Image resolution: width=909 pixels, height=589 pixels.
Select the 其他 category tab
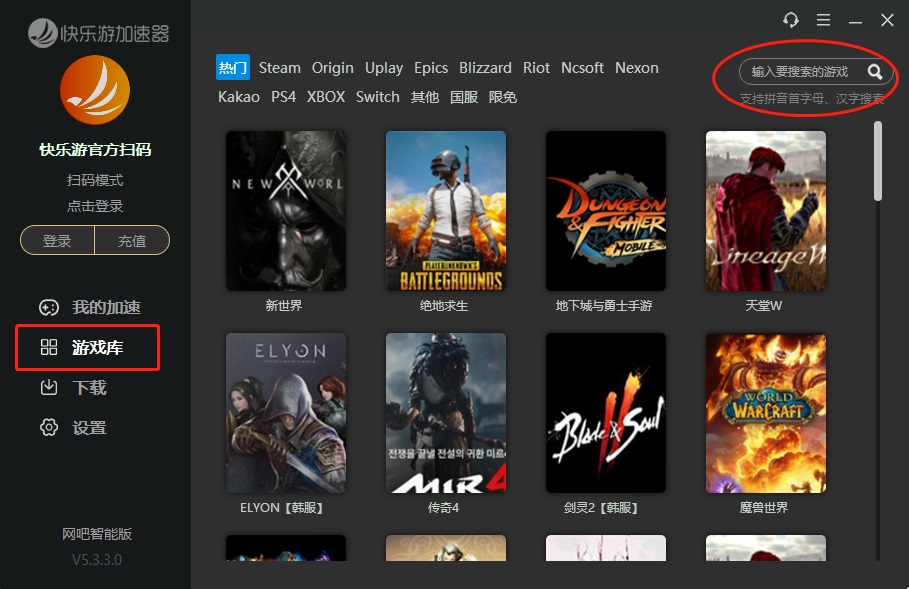[x=424, y=97]
